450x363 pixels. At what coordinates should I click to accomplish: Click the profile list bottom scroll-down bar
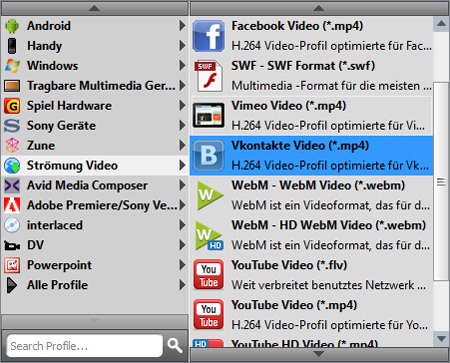[x=319, y=354]
